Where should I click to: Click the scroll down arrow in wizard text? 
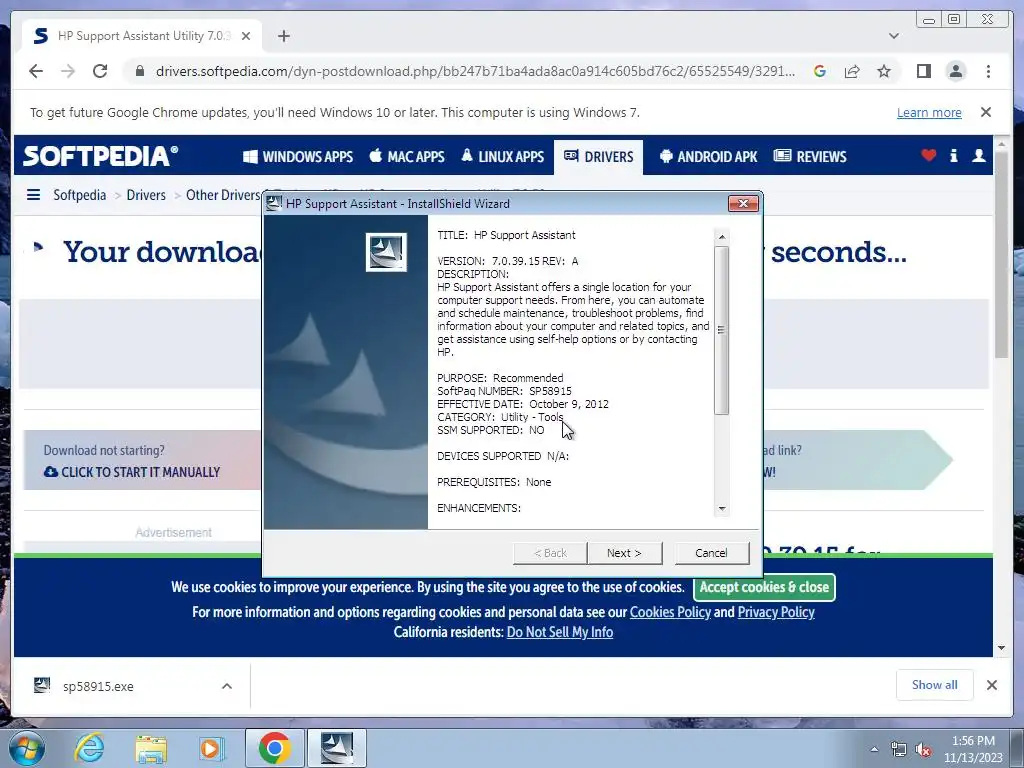click(722, 509)
